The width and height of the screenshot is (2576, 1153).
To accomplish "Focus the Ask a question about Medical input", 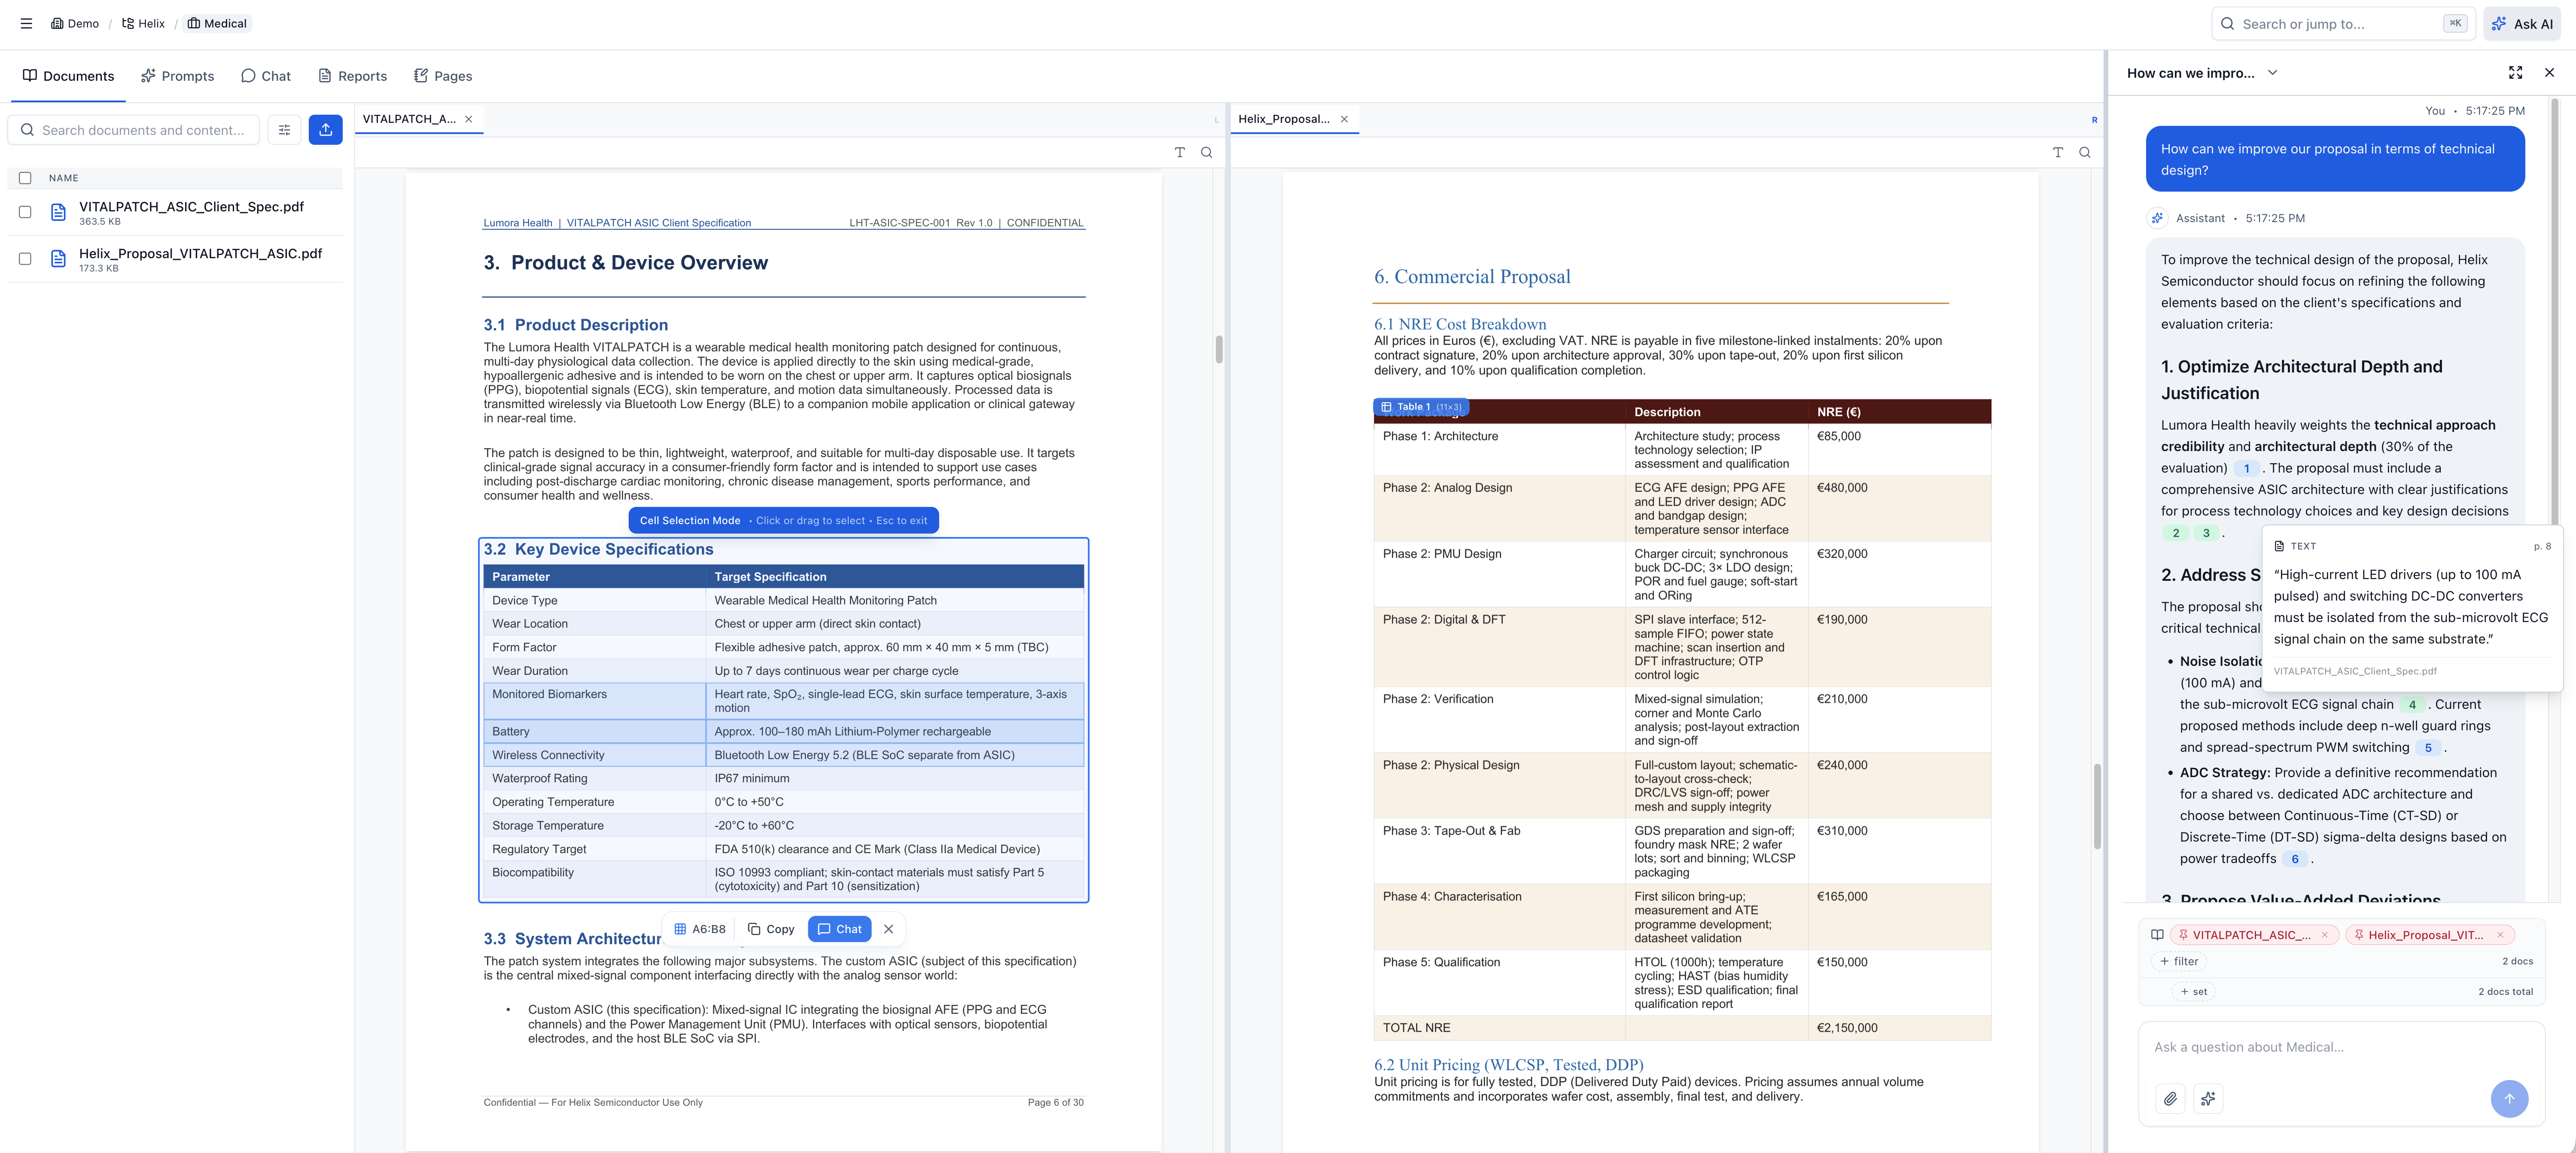I will coord(2341,1047).
